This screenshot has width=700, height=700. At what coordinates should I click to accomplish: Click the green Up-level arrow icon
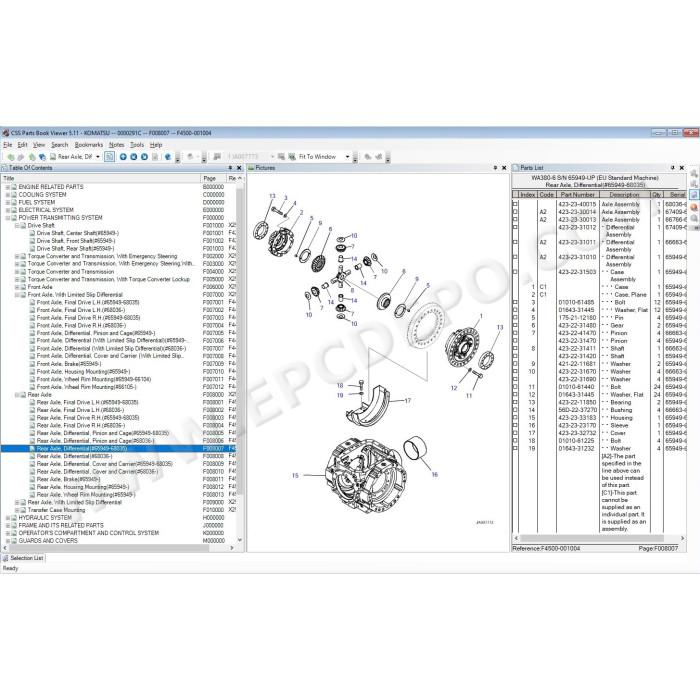pos(32,157)
